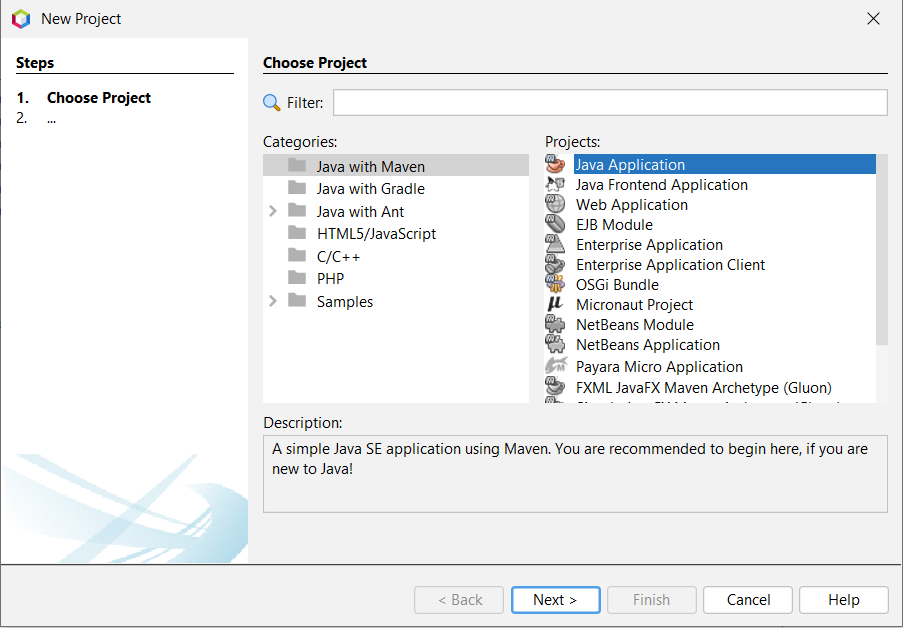Click the EJB Module icon
The image size is (903, 628).
(x=556, y=224)
